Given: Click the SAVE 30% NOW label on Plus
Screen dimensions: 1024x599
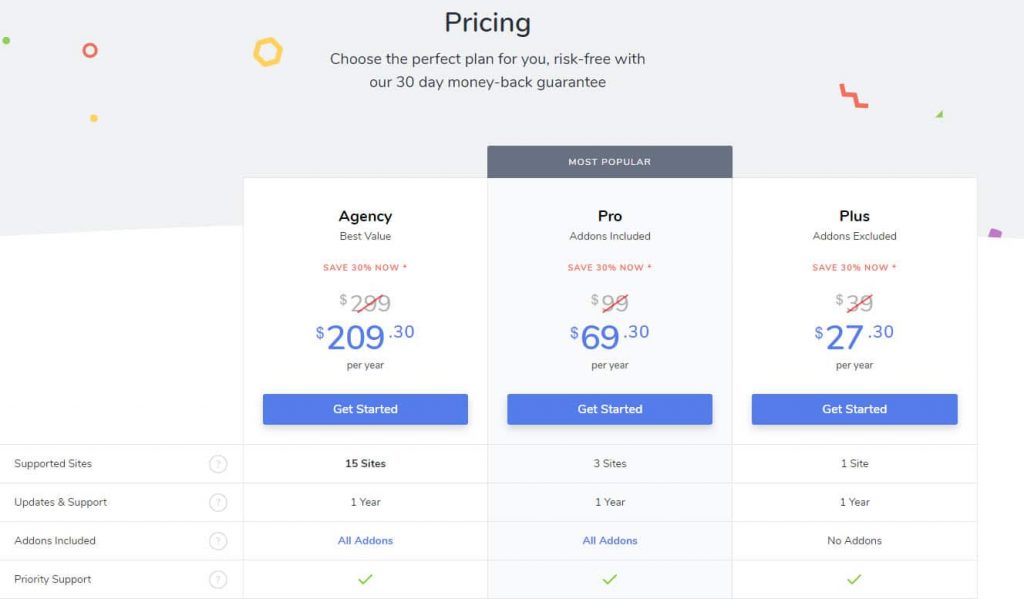Looking at the screenshot, I should [854, 267].
